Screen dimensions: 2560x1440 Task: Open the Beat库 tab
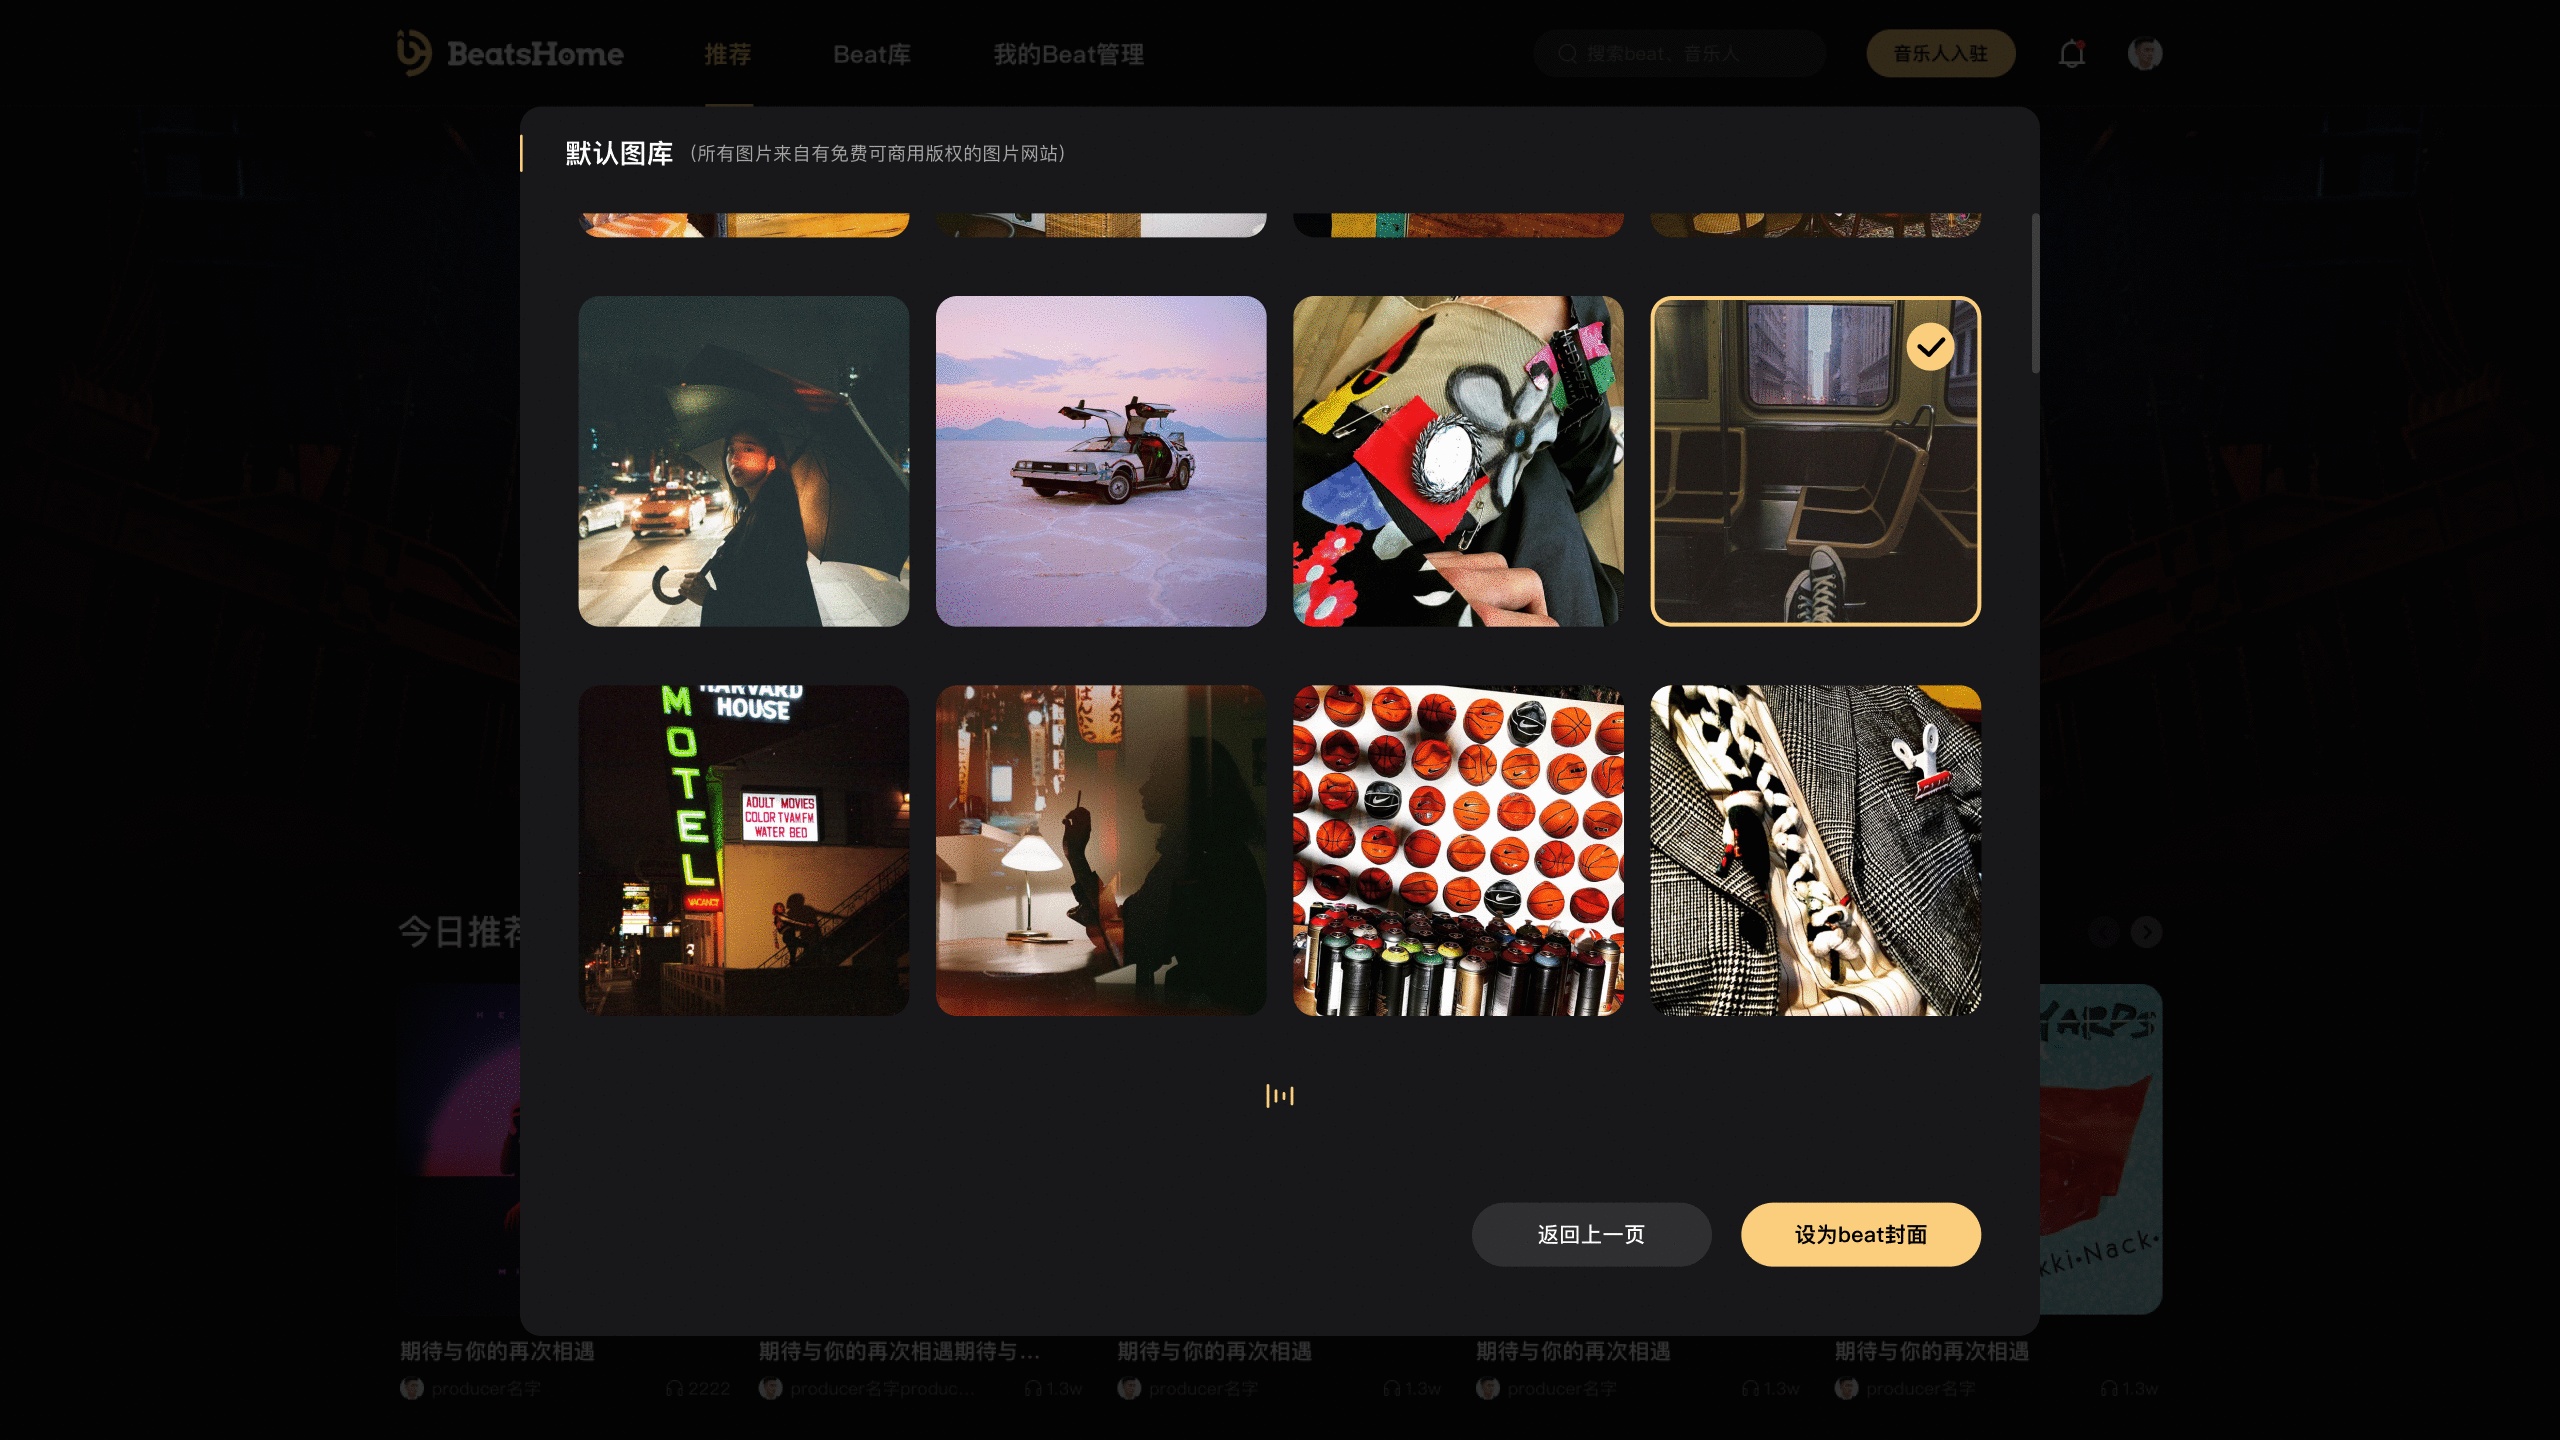point(872,54)
